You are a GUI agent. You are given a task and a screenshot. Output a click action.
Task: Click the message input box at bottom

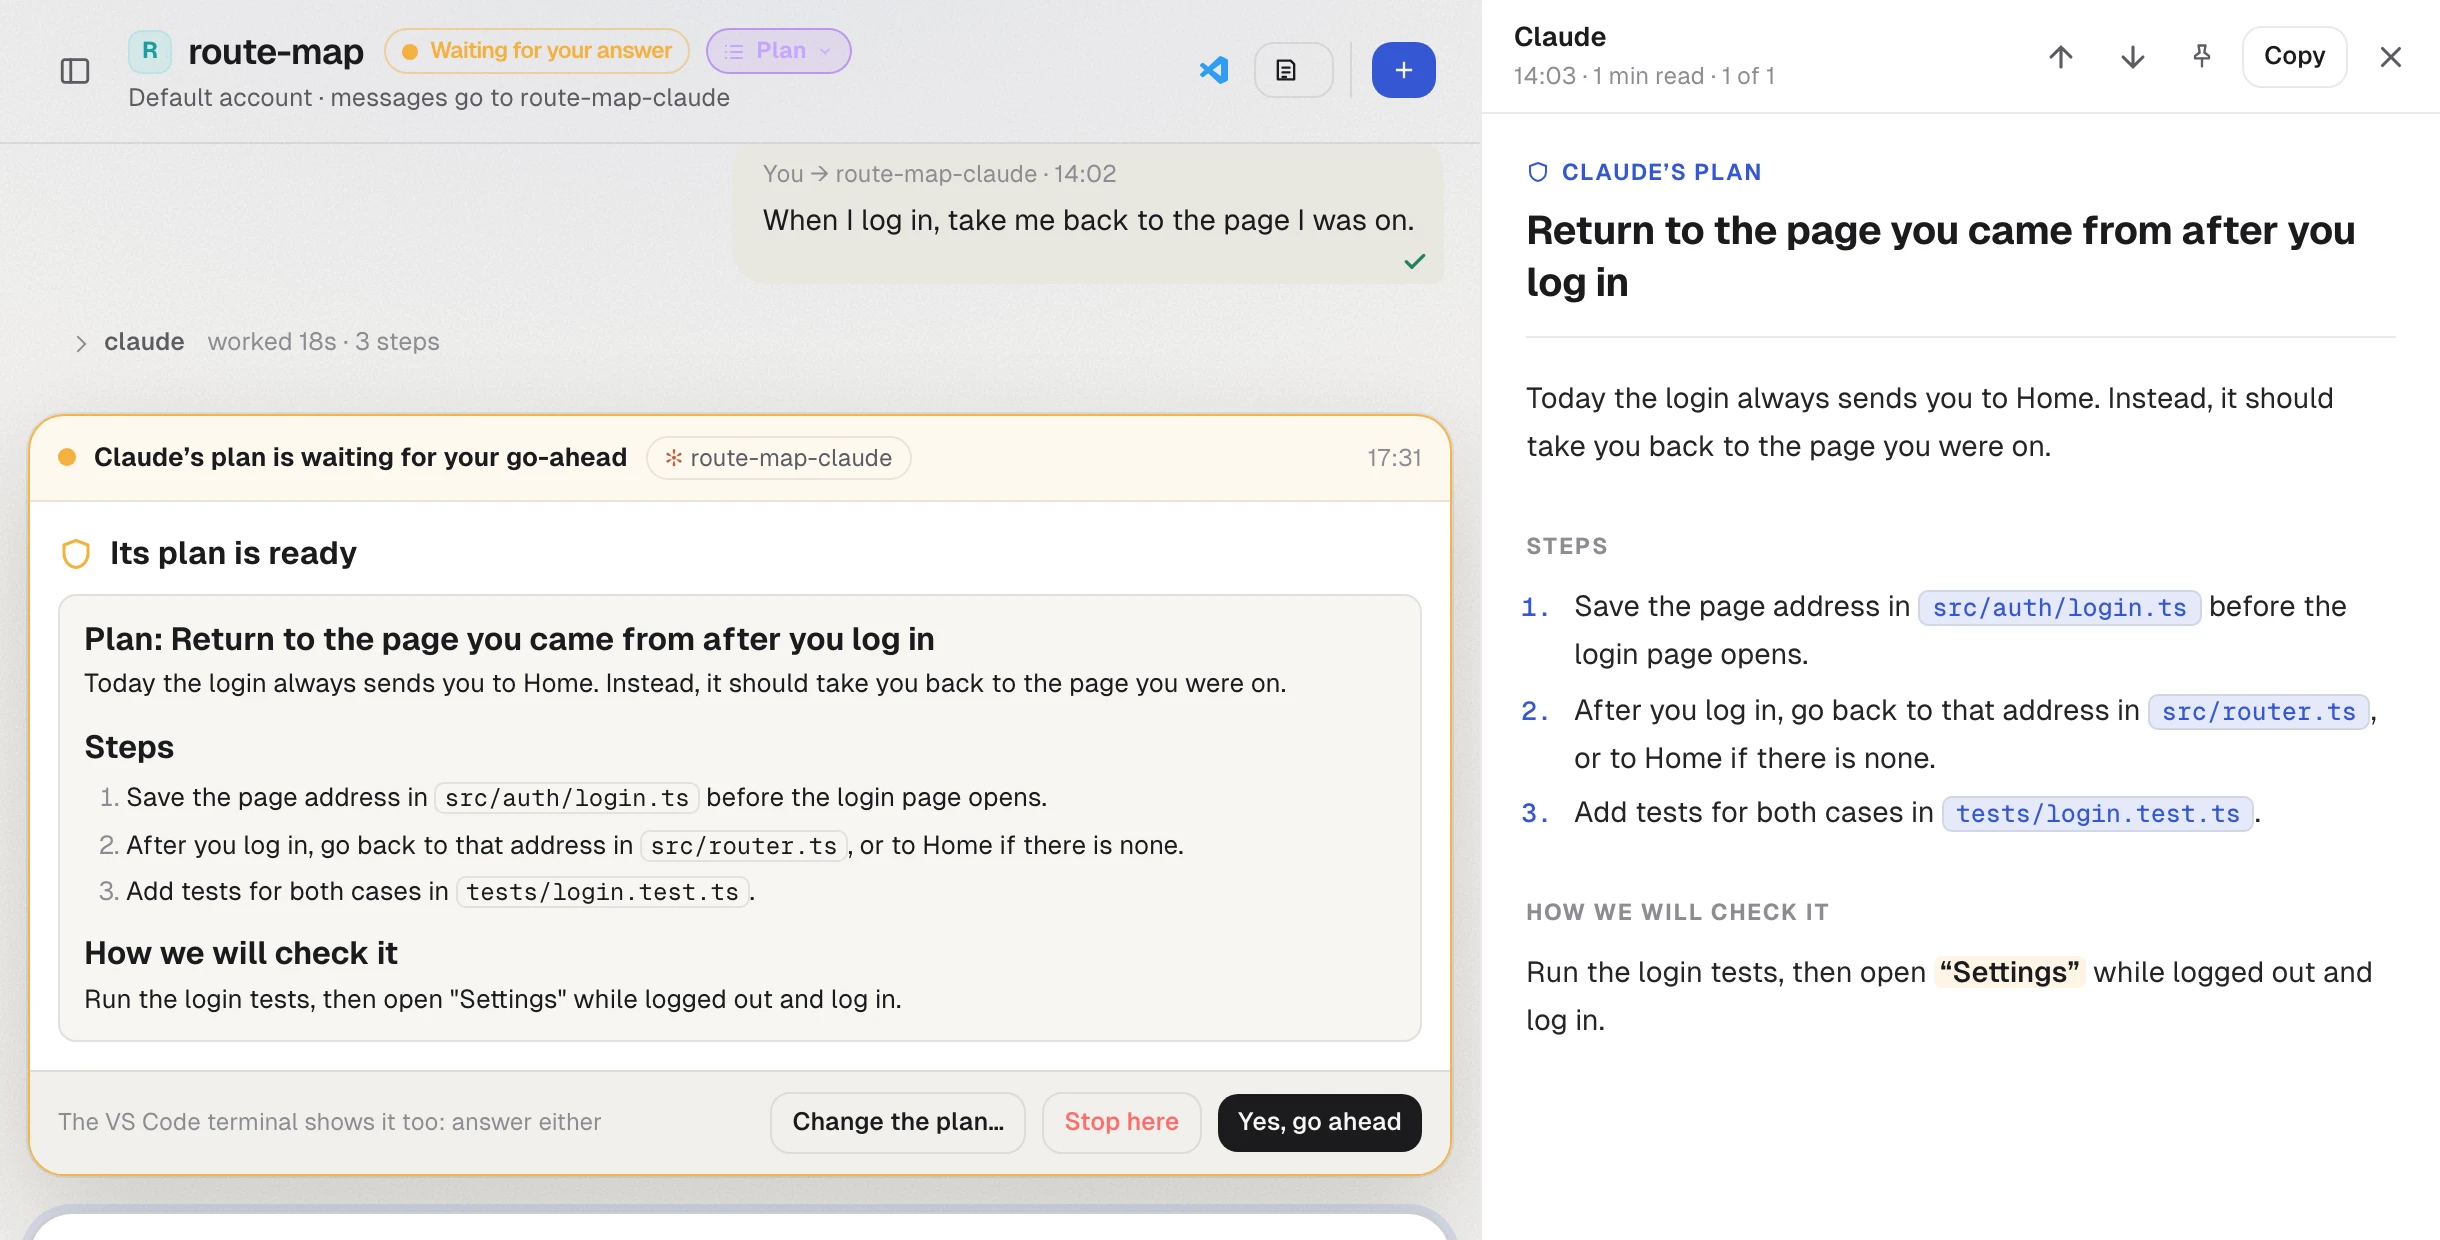740,1226
